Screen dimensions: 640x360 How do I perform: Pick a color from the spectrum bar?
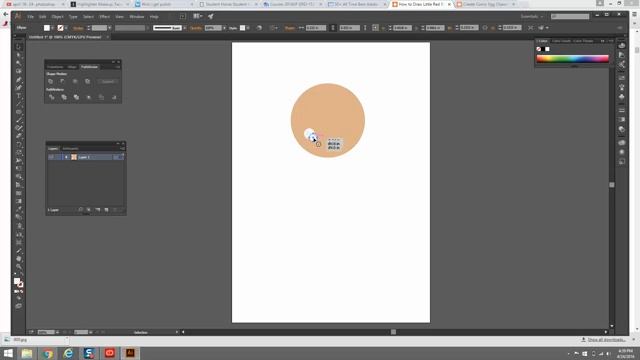pos(572,58)
